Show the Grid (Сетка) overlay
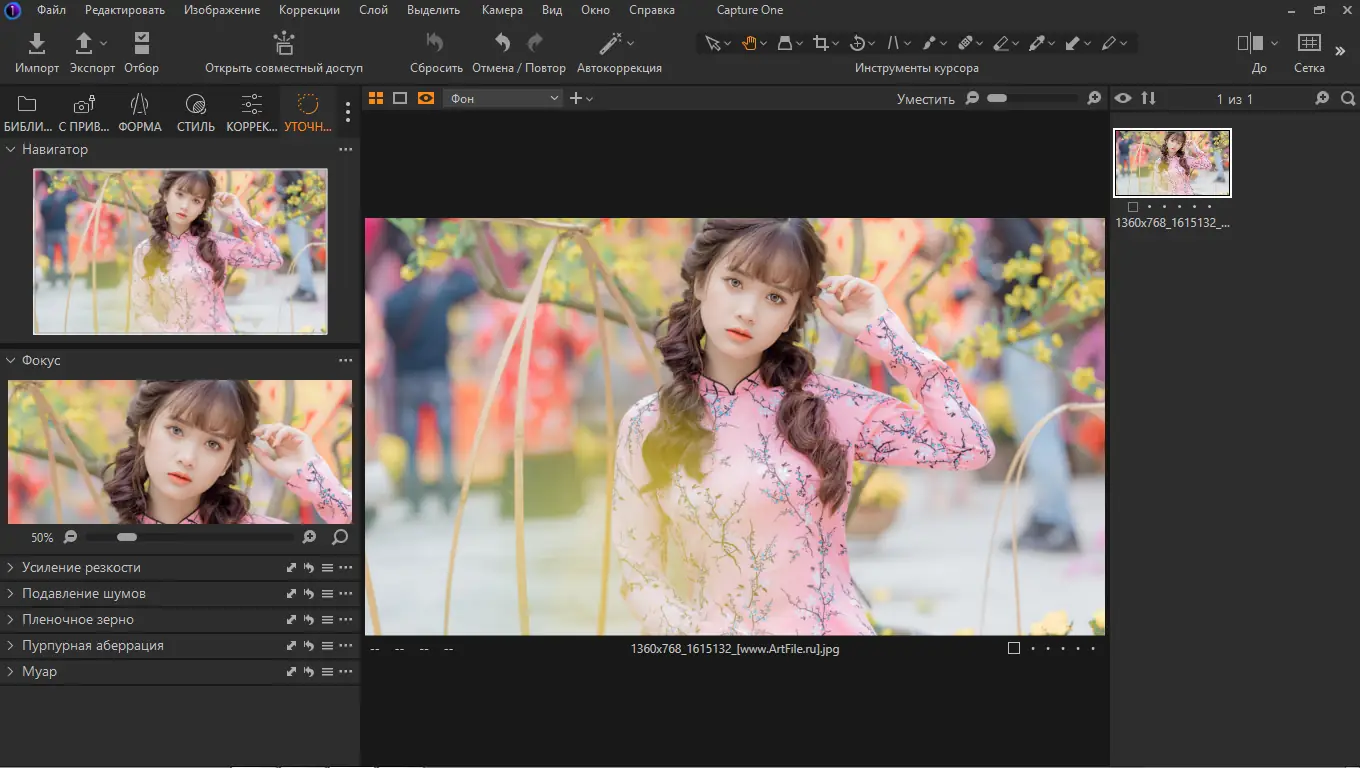The image size is (1360, 768). (x=1308, y=44)
